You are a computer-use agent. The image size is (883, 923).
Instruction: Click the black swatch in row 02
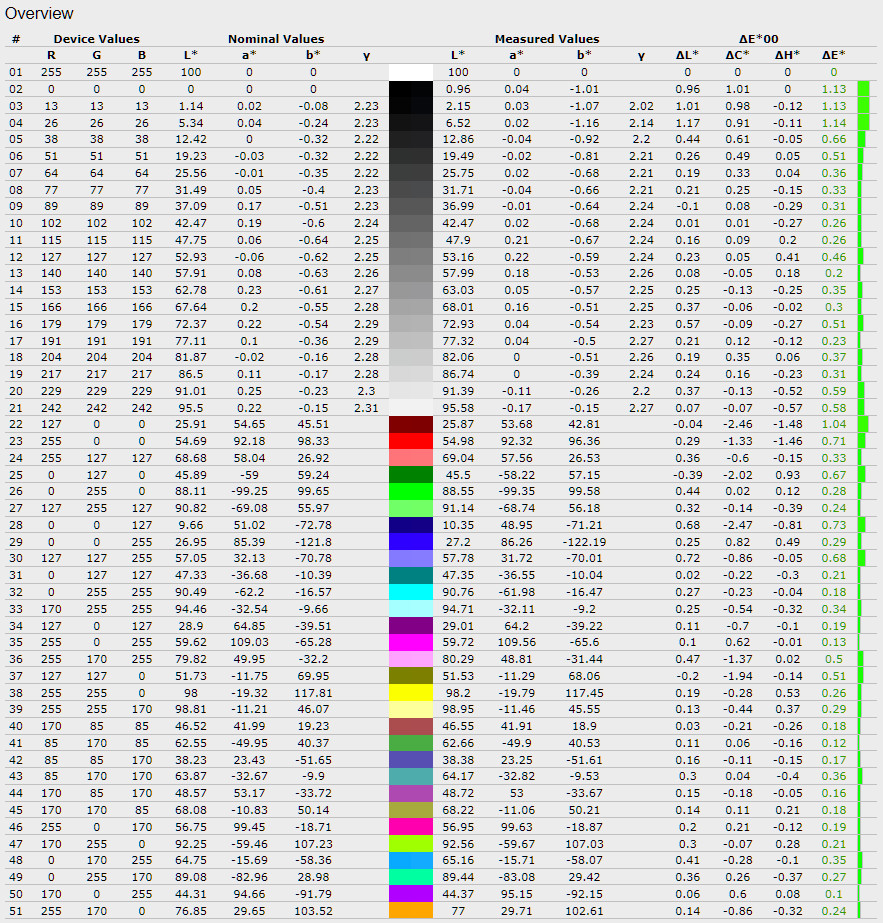coord(410,88)
